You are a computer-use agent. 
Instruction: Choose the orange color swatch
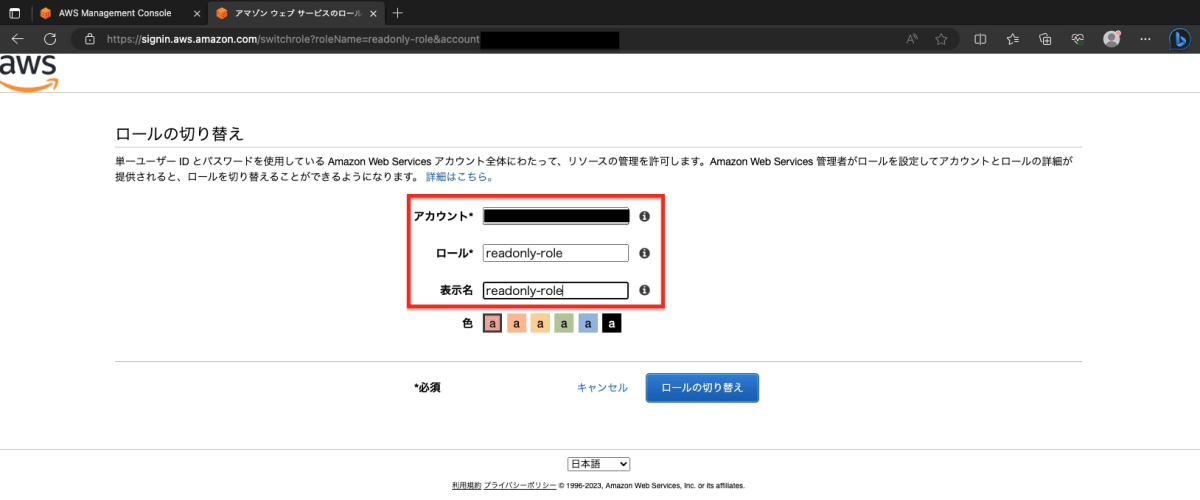[516, 324]
